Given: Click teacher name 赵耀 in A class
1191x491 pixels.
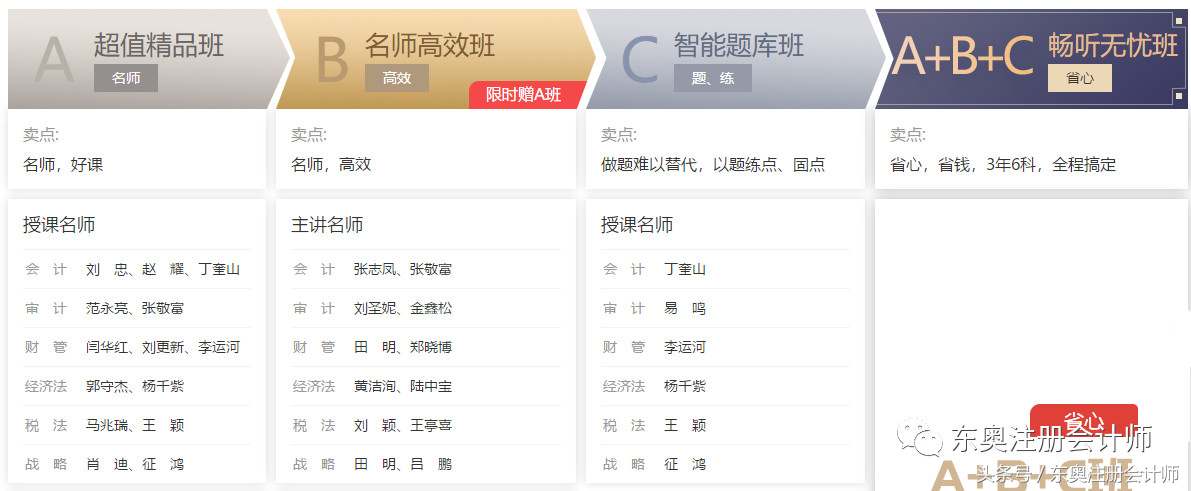Looking at the screenshot, I should click(163, 269).
